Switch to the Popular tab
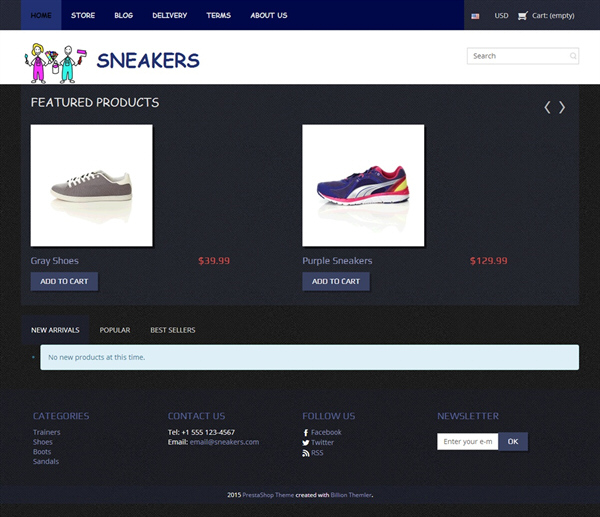 [115, 330]
